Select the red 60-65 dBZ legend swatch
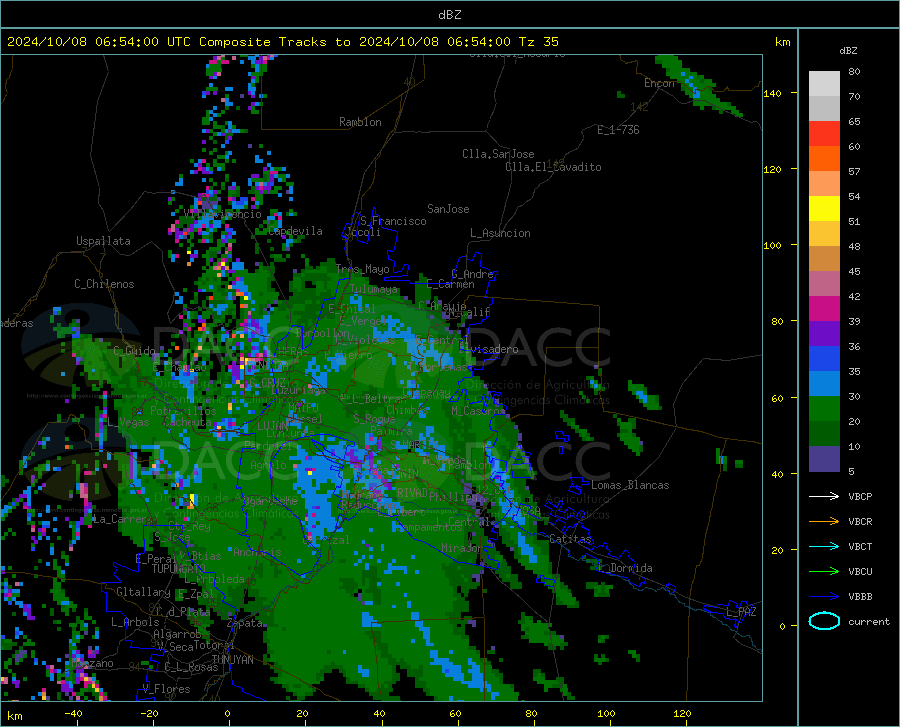The height and width of the screenshot is (727, 900). pos(824,134)
